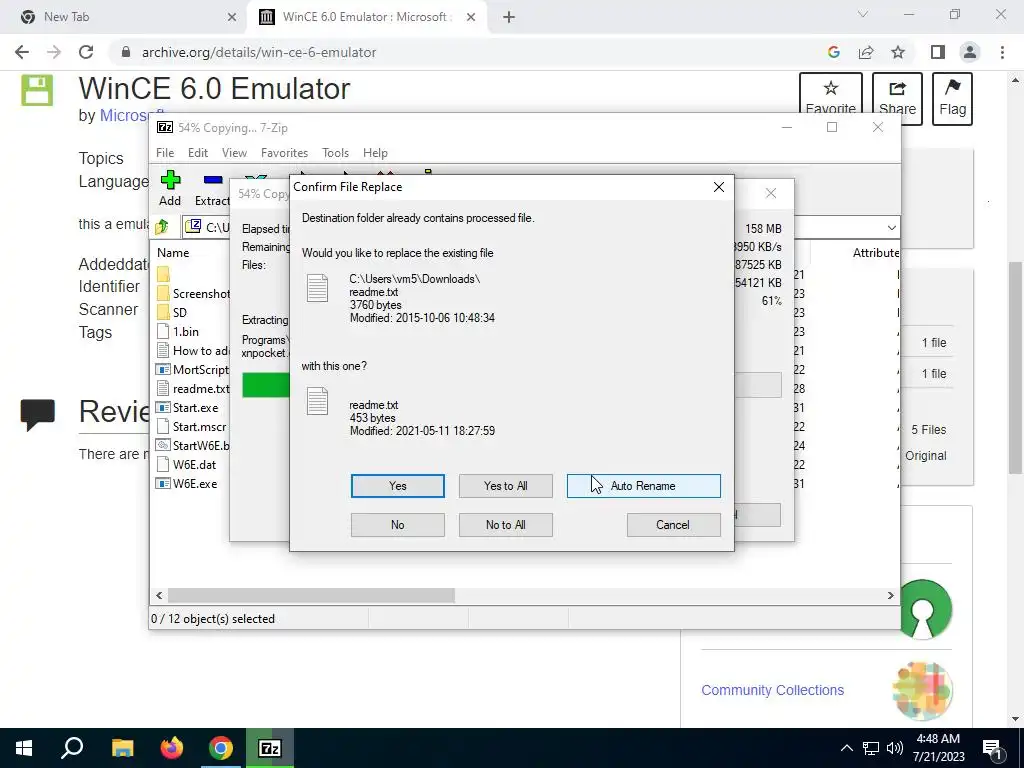Click 7-Zip horizontal scrollbar thumb
Viewport: 1024px width, 768px height.
[x=311, y=596]
